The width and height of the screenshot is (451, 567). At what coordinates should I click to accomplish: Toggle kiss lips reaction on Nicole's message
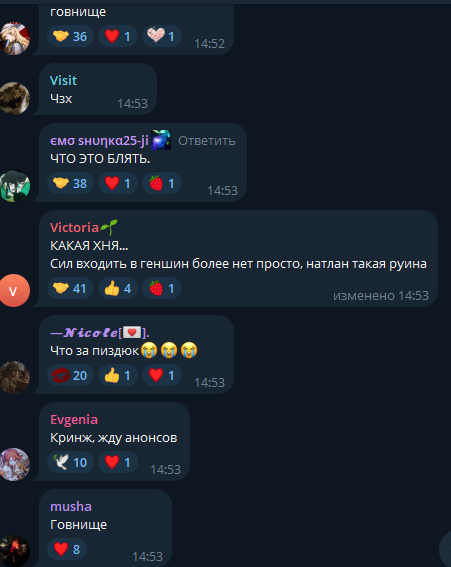[x=71, y=375]
